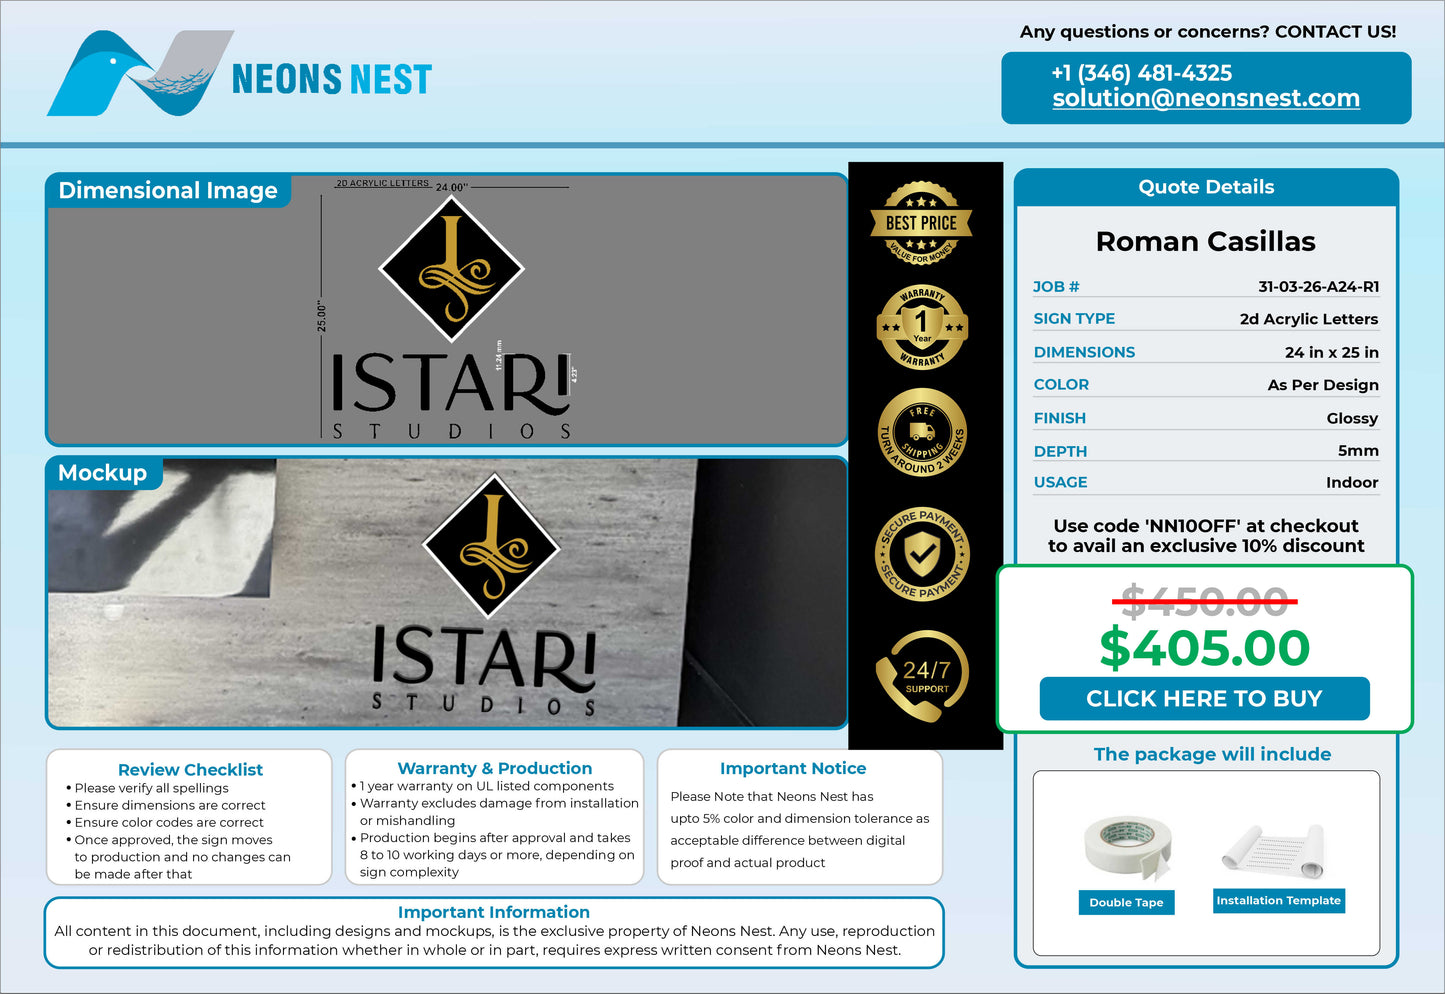Click the $405.00 discounted price
This screenshot has width=1445, height=994.
(1204, 648)
